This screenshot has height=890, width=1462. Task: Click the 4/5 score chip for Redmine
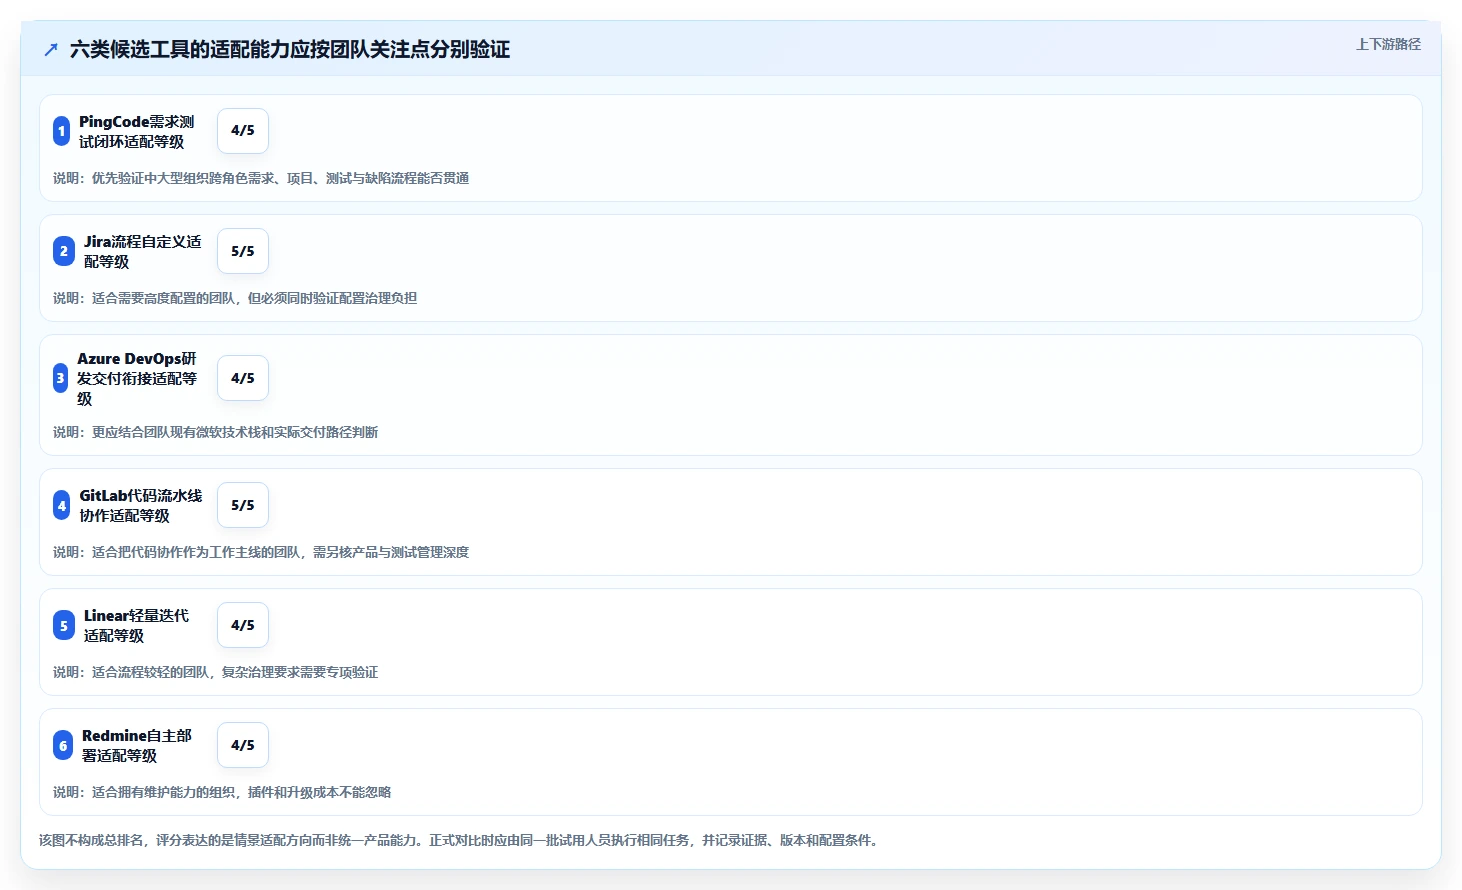pos(243,745)
